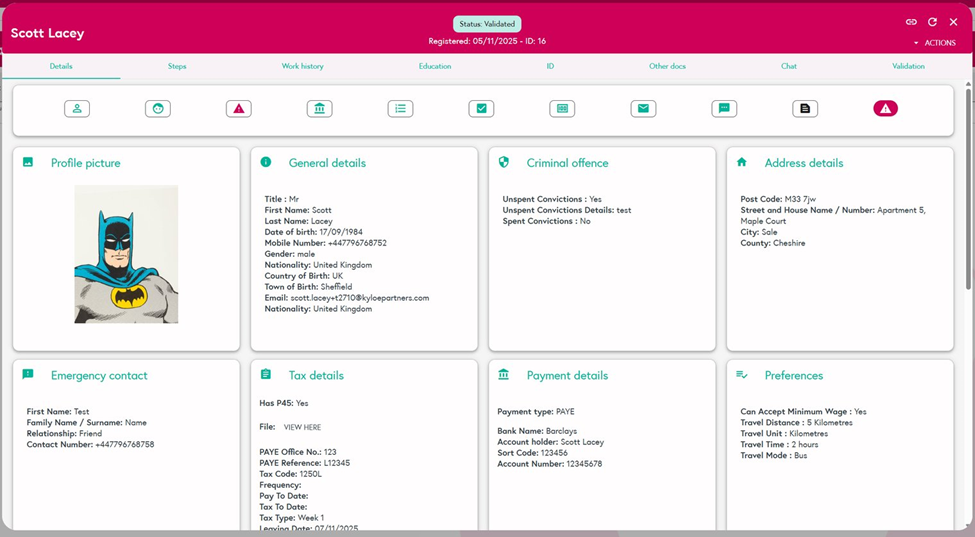The width and height of the screenshot is (975, 537).
Task: Click the Batman profile picture
Action: click(126, 254)
